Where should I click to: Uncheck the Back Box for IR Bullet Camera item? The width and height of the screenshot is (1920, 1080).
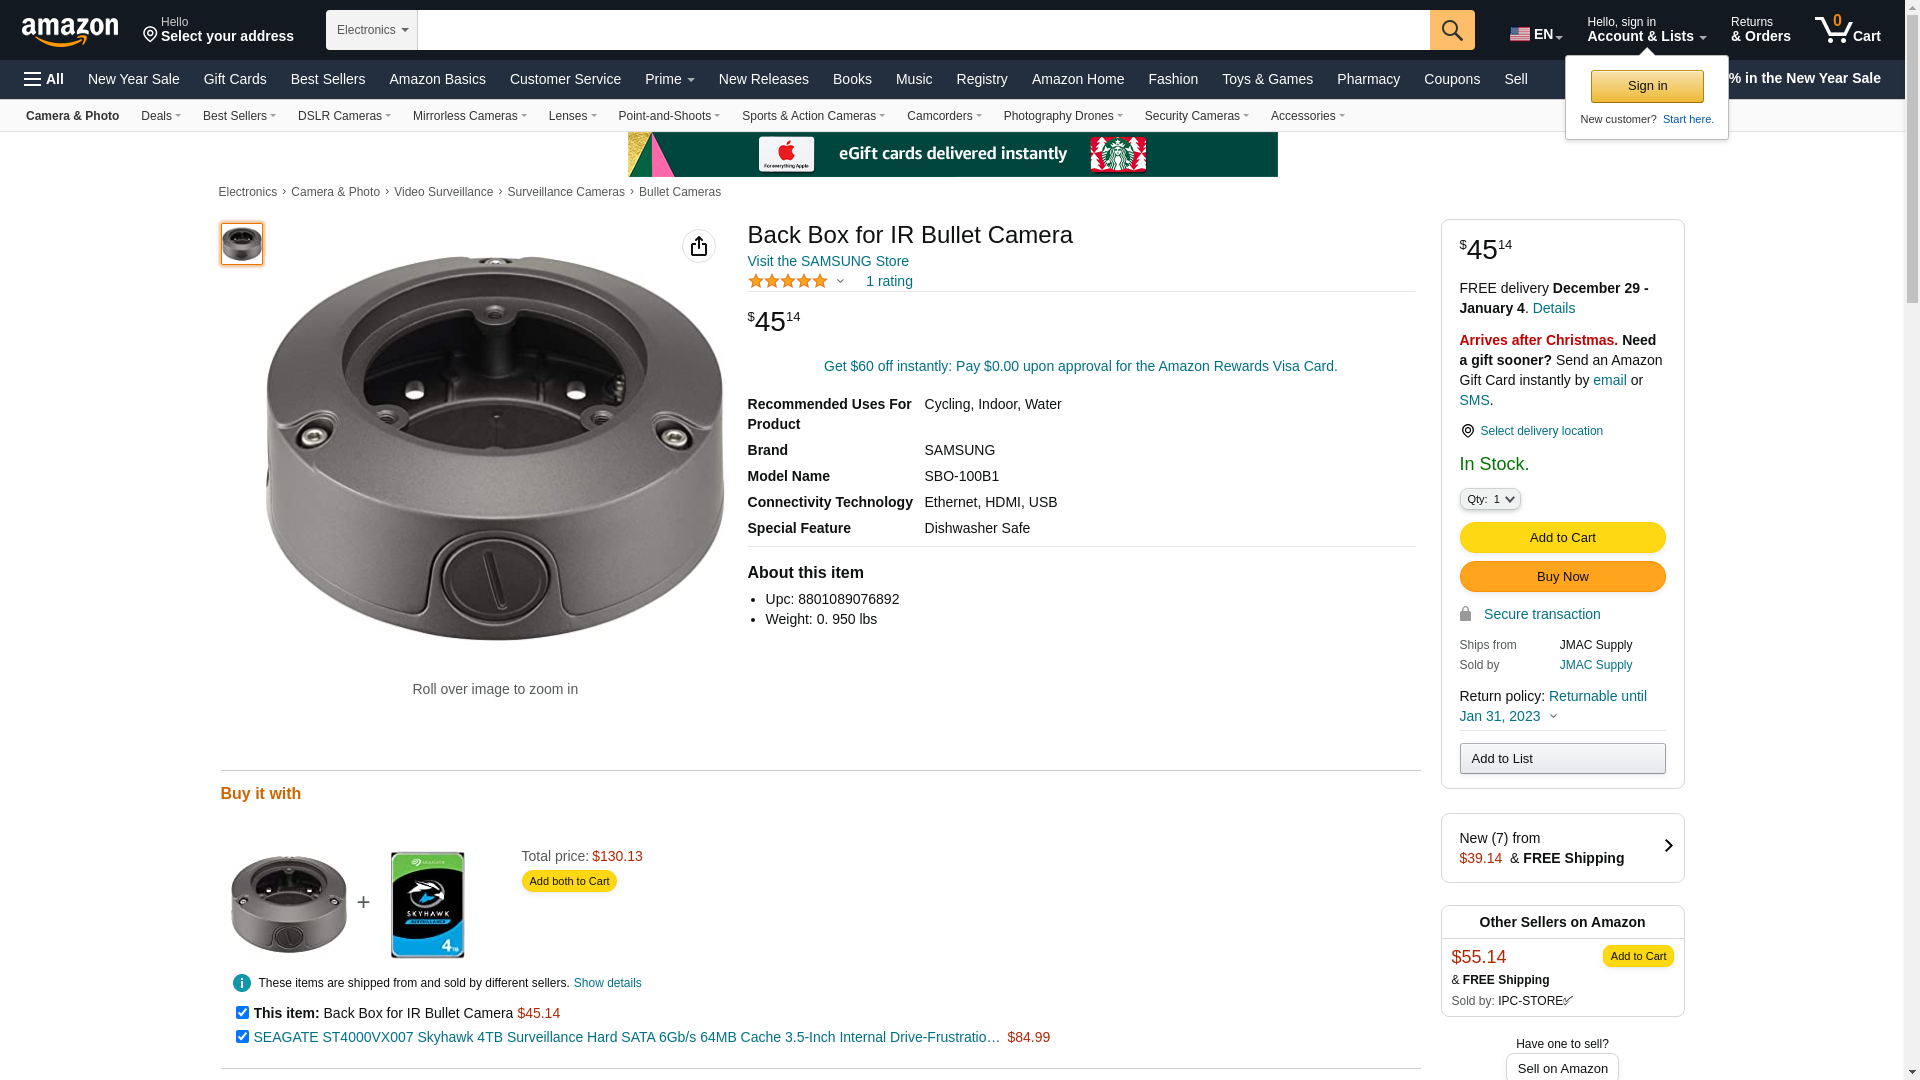(242, 1013)
